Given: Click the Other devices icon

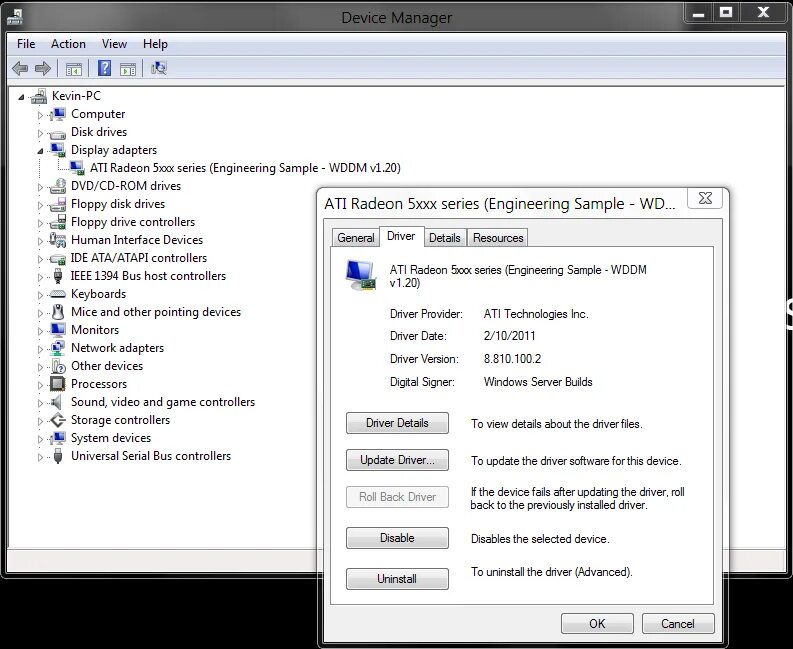Looking at the screenshot, I should click(58, 366).
